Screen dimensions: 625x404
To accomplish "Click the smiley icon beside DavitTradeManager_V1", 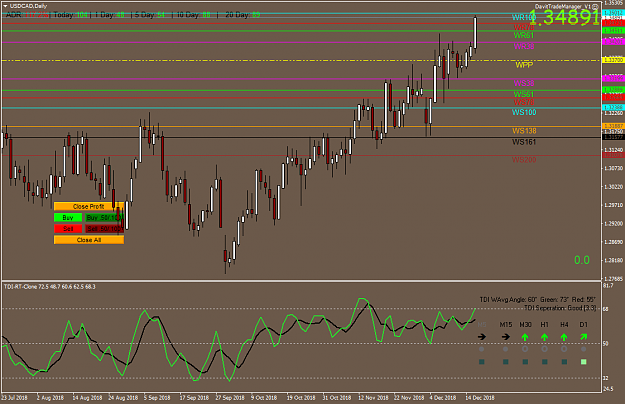I will coord(595,6).
